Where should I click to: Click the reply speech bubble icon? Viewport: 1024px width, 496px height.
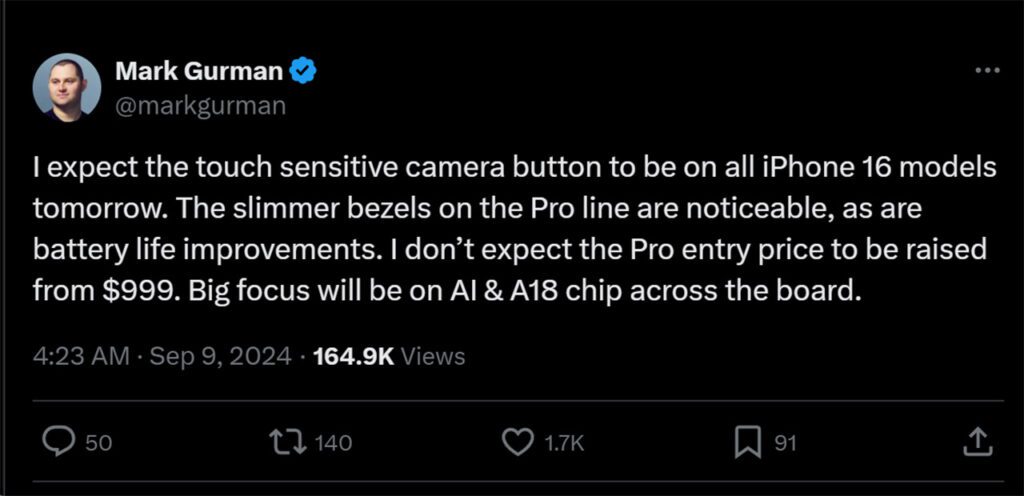tap(62, 442)
